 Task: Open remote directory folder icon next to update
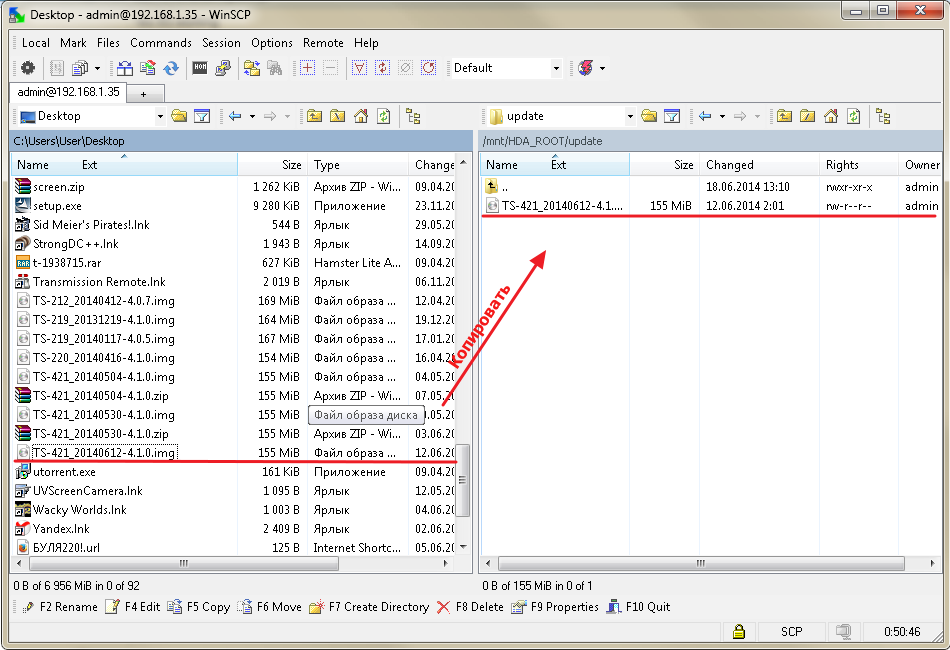point(649,116)
